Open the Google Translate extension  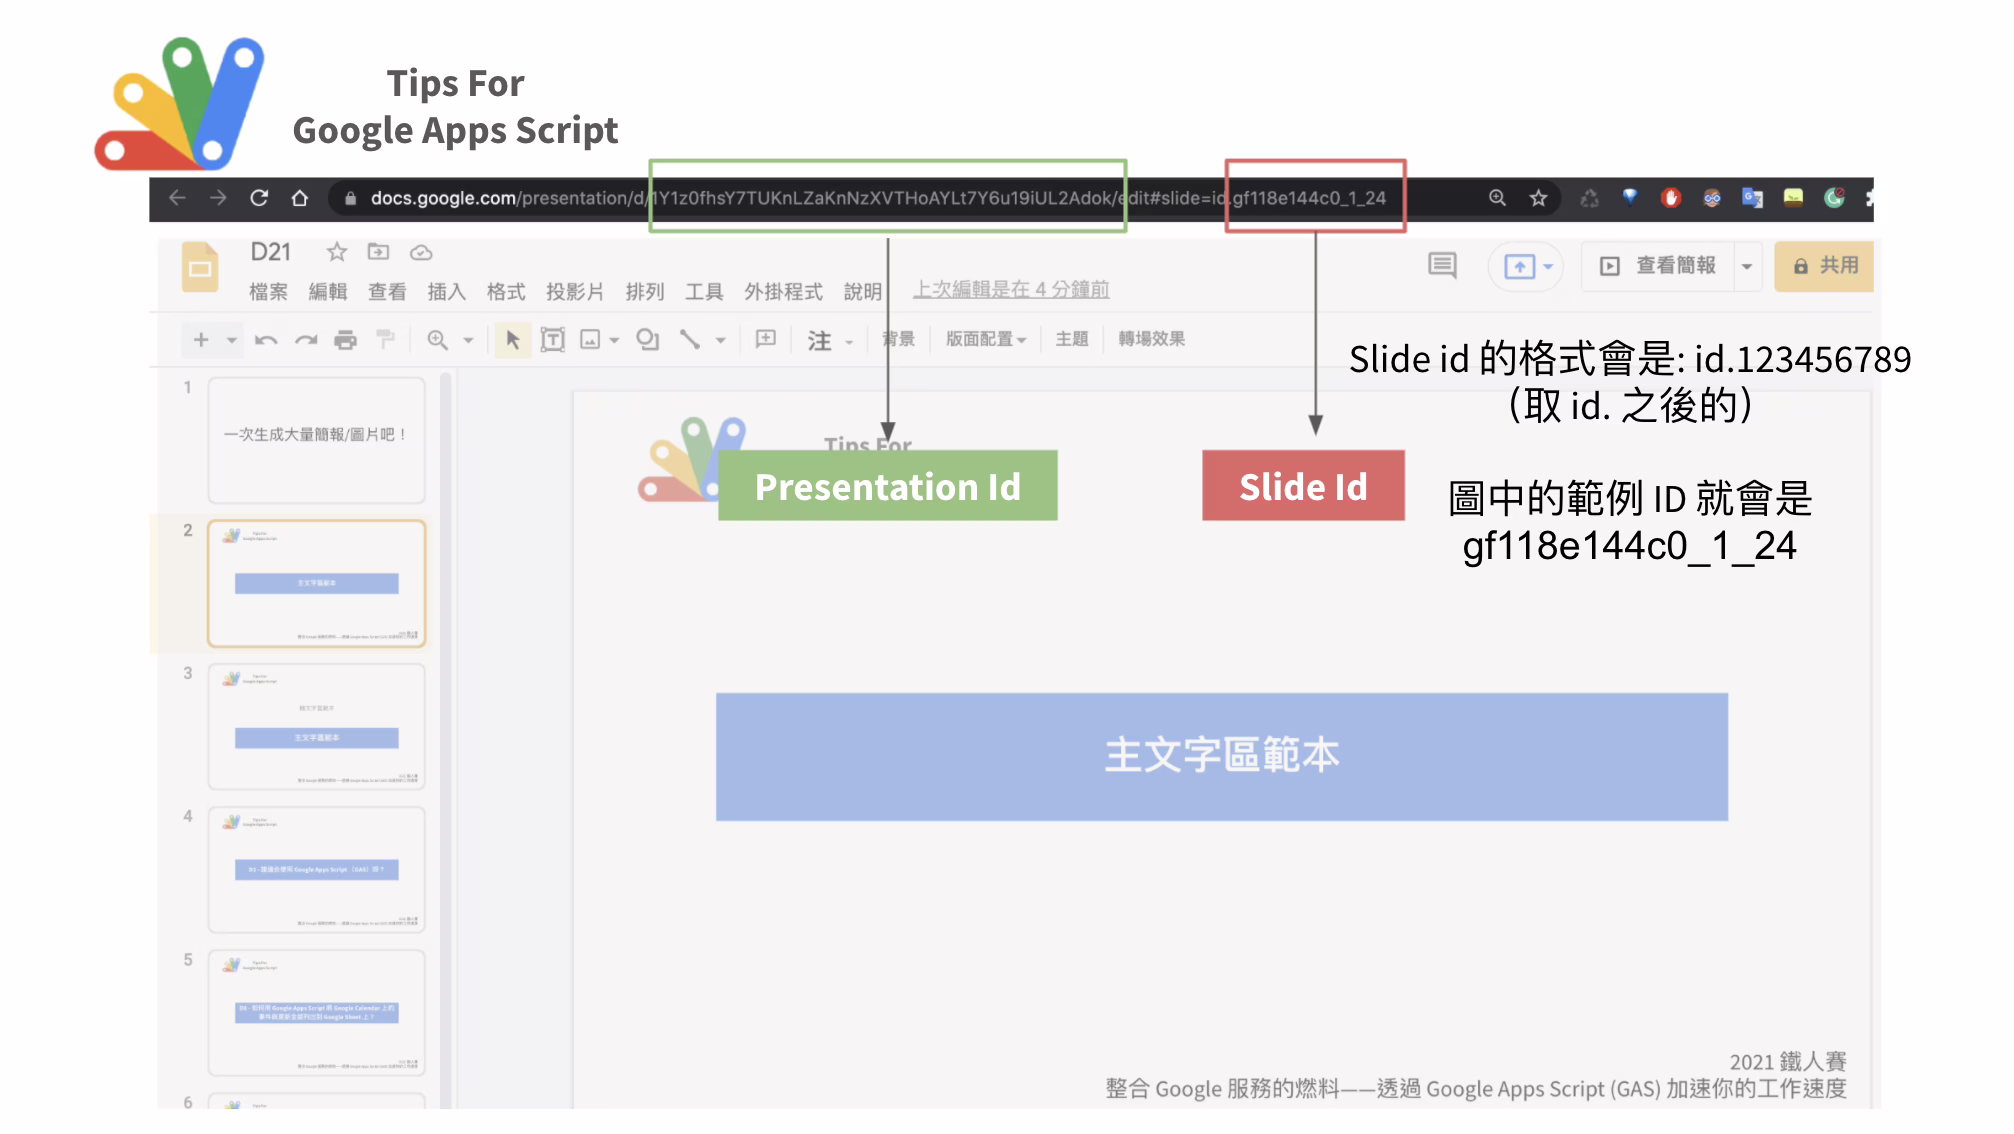1752,198
